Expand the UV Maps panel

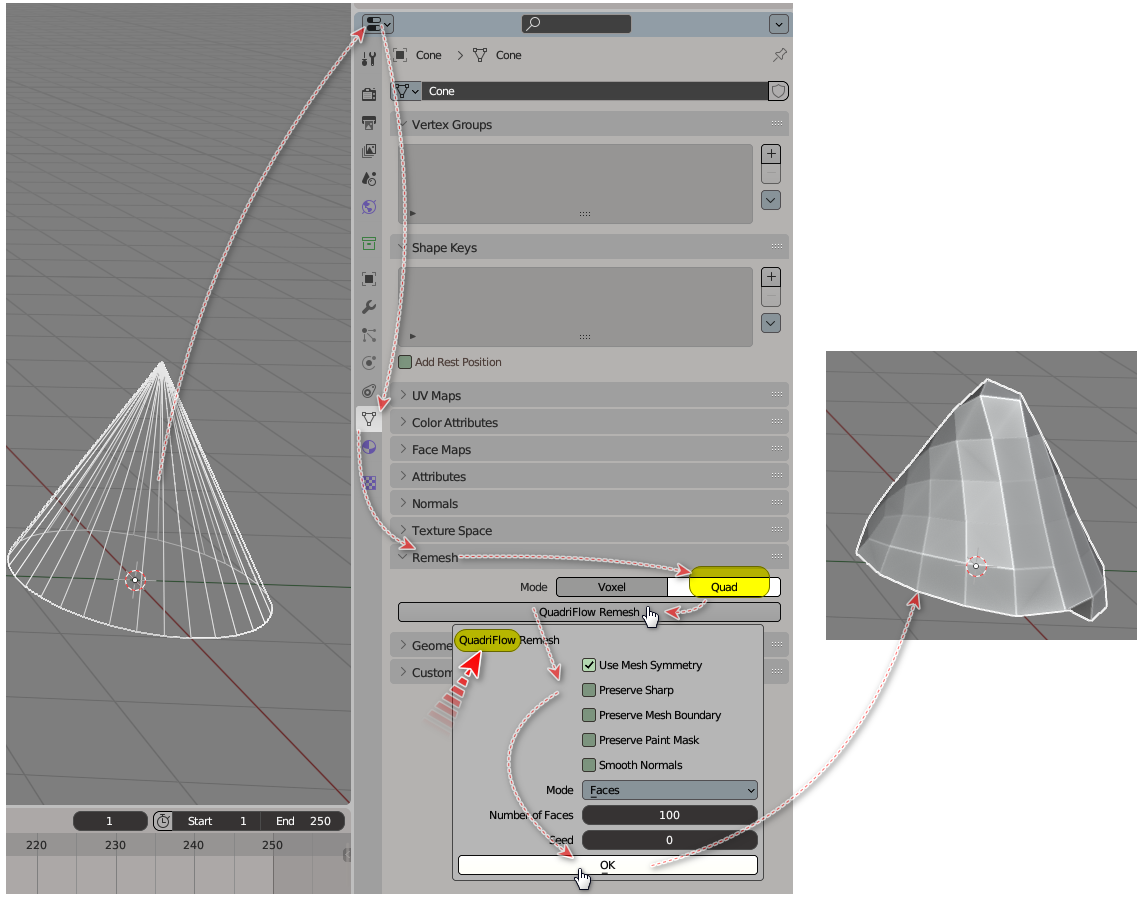tap(436, 396)
